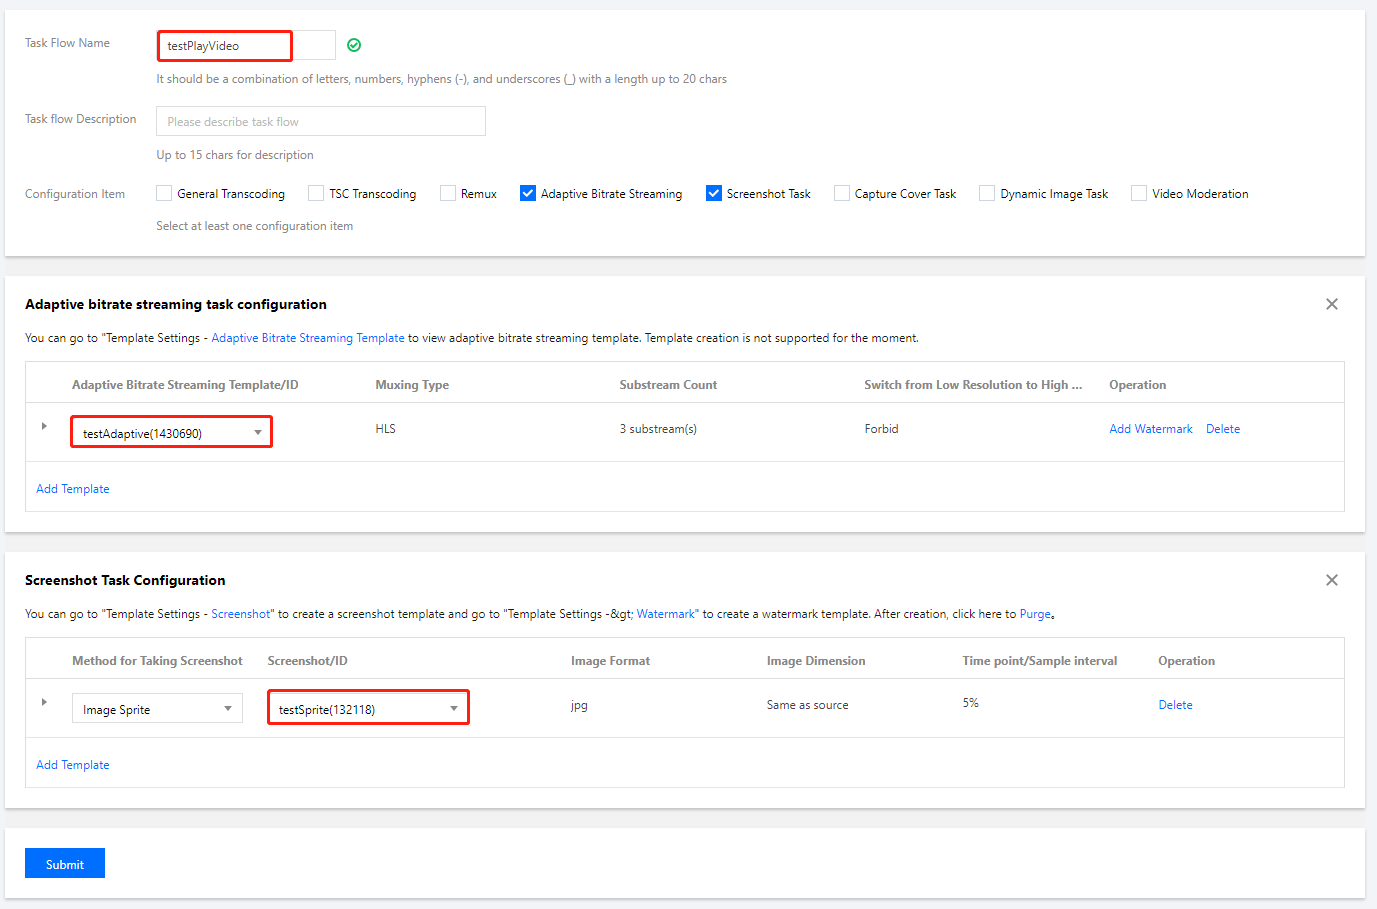Open the testAdaptive(1430690) template dropdown
This screenshot has width=1377, height=909.
click(171, 433)
